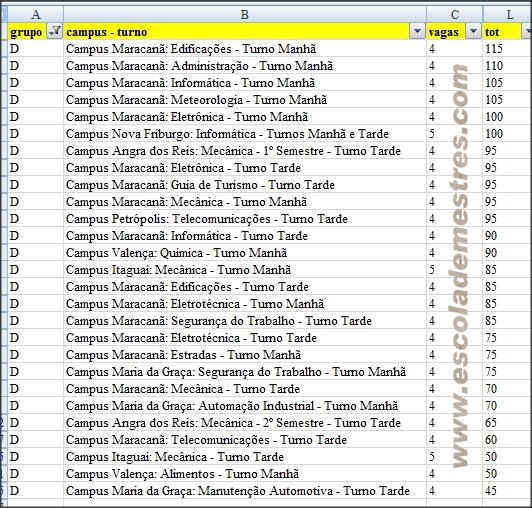Select cell 'Campus Valença: Alimentos - Turno Manhã'
532x508 pixels.
pyautogui.click(x=245, y=474)
